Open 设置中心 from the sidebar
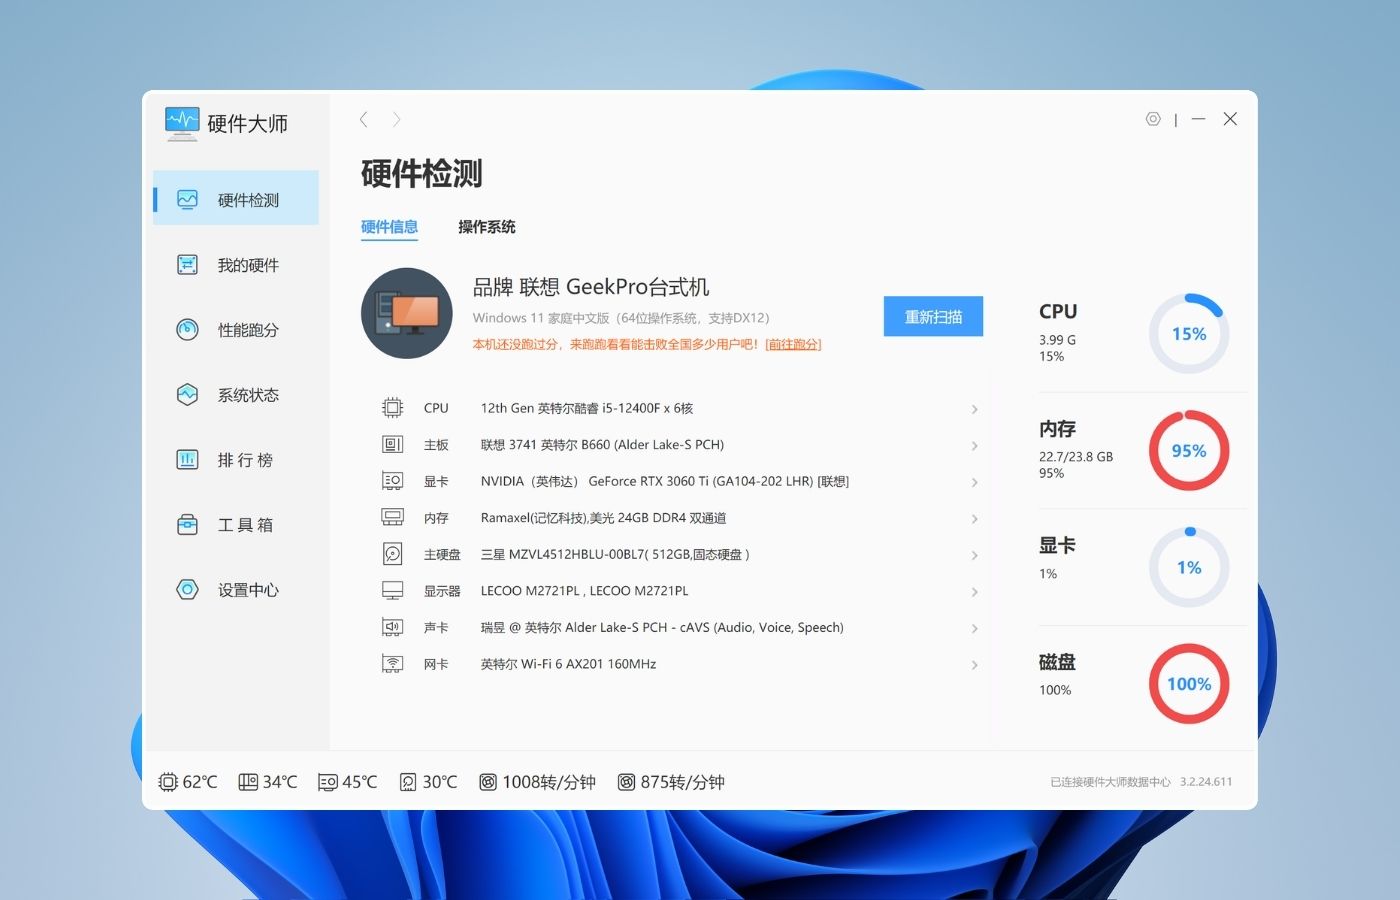 pos(236,589)
